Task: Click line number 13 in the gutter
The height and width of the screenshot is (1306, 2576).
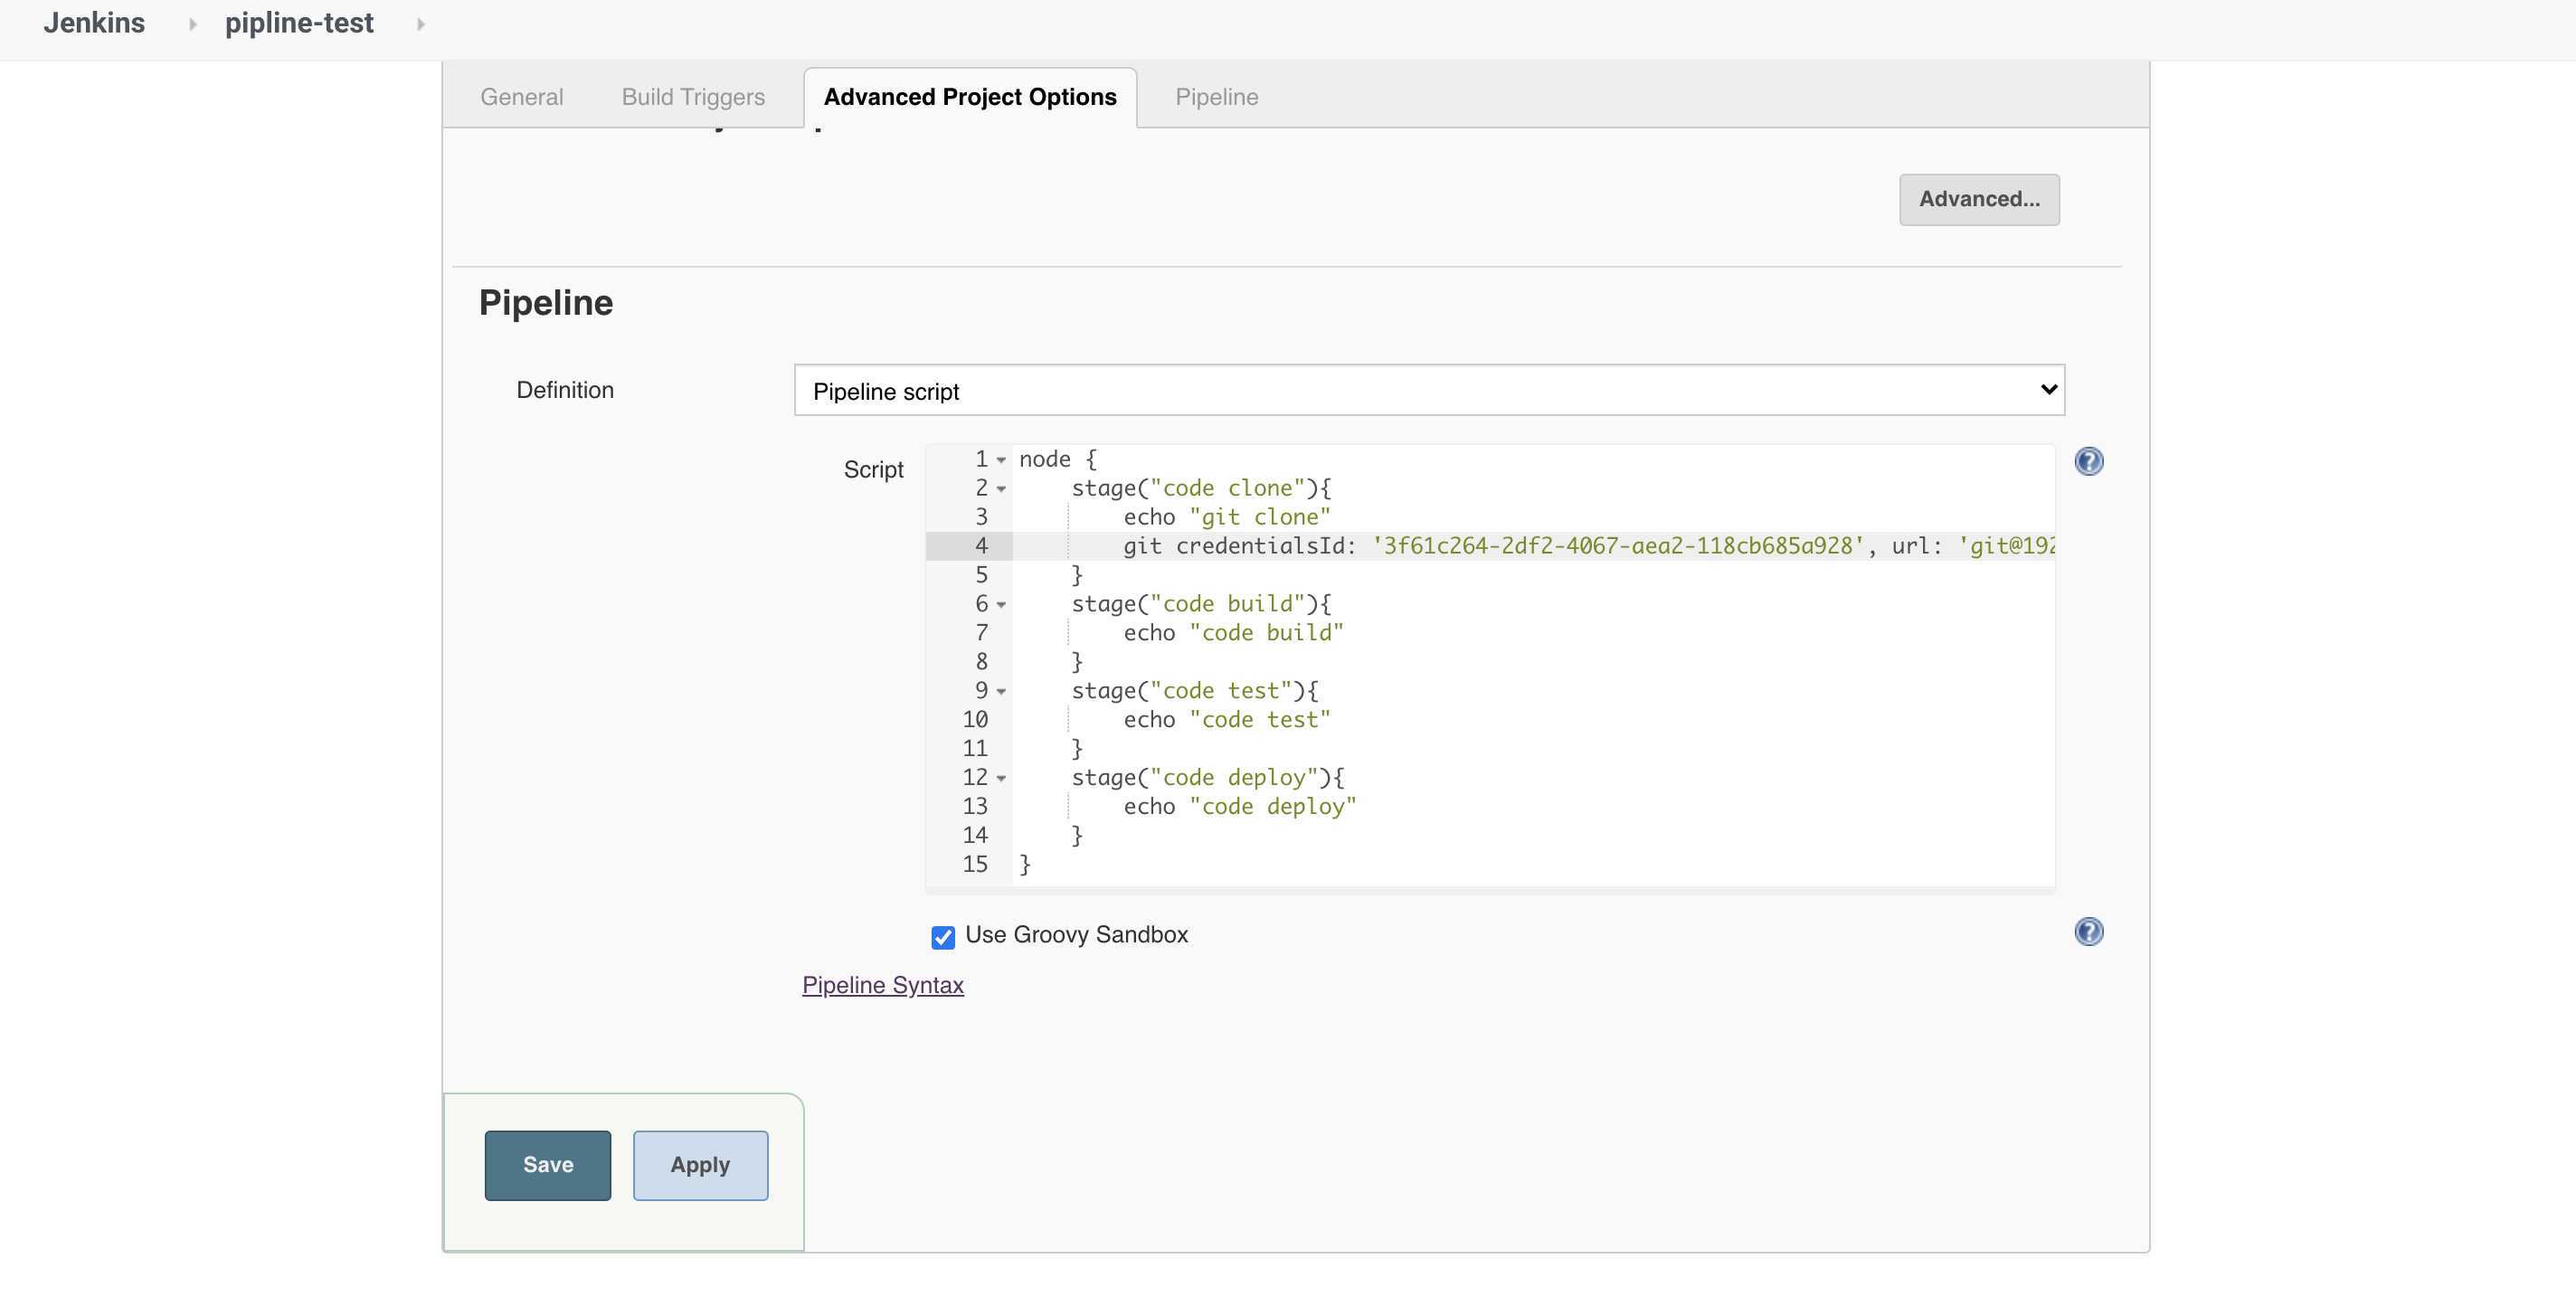Action: 975,807
